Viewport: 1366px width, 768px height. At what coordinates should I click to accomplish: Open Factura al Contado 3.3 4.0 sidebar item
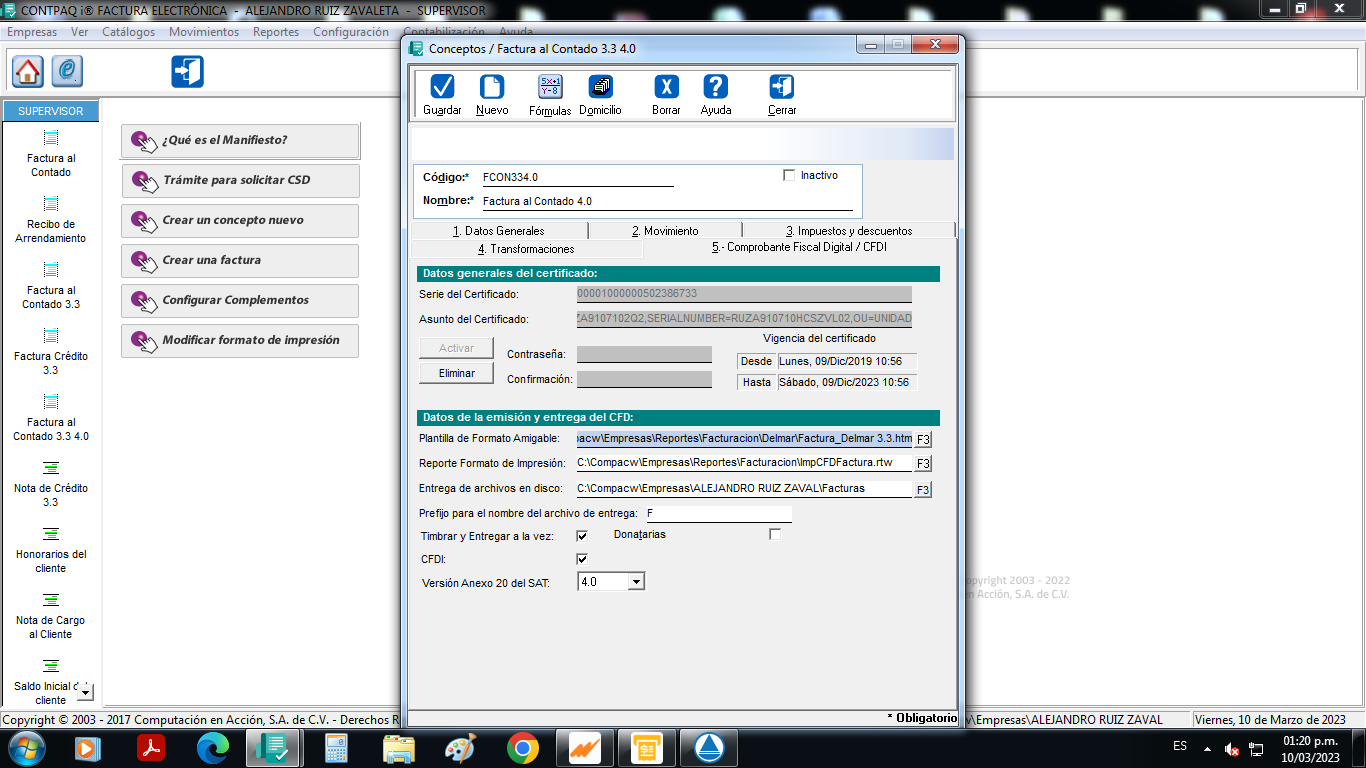click(x=51, y=418)
